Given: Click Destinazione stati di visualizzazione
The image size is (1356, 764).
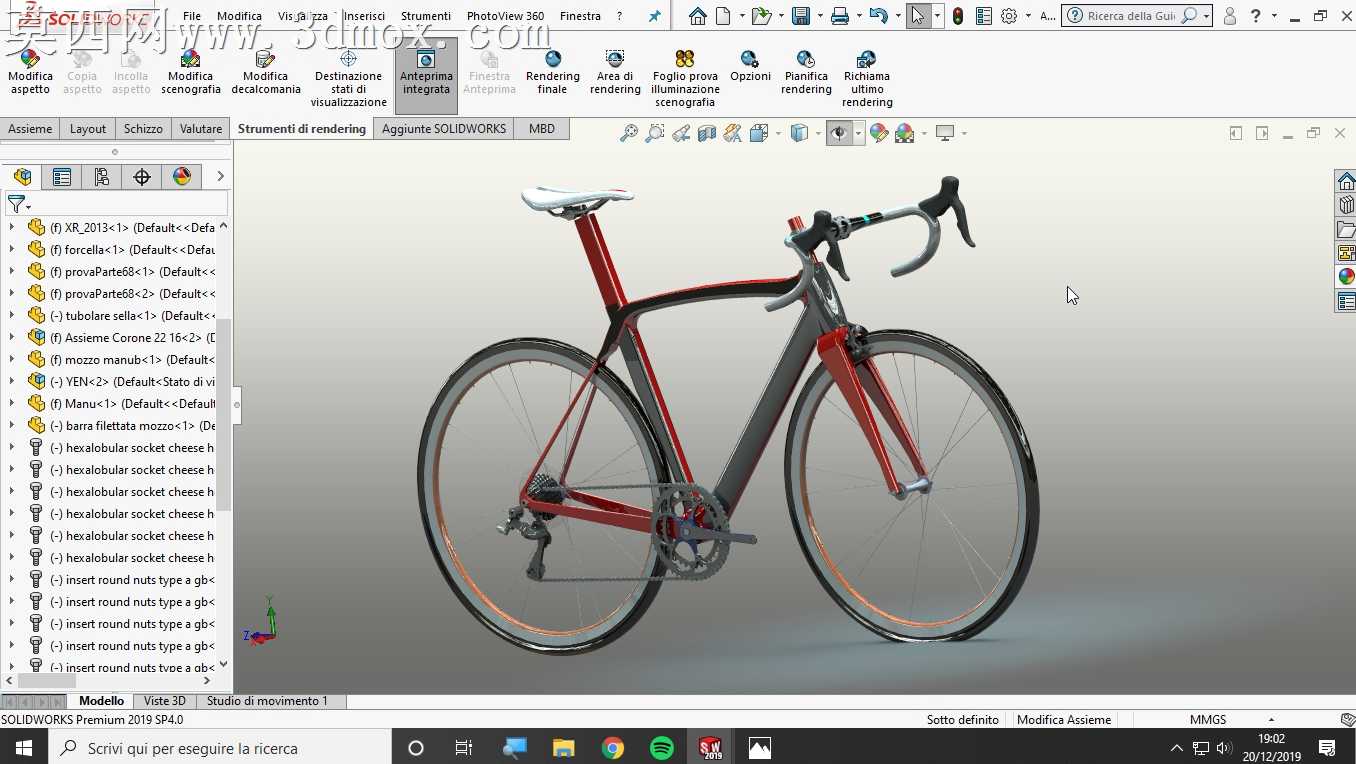Looking at the screenshot, I should click(x=348, y=79).
